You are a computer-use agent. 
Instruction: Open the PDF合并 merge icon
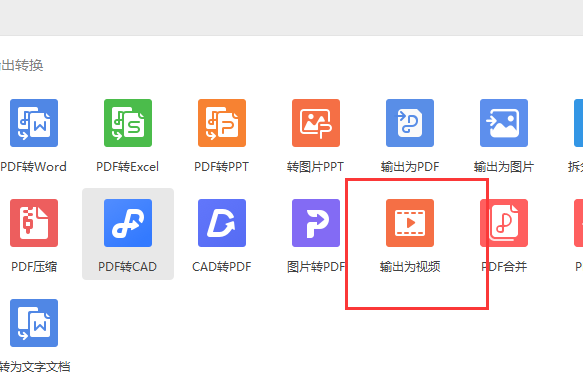pyautogui.click(x=504, y=223)
